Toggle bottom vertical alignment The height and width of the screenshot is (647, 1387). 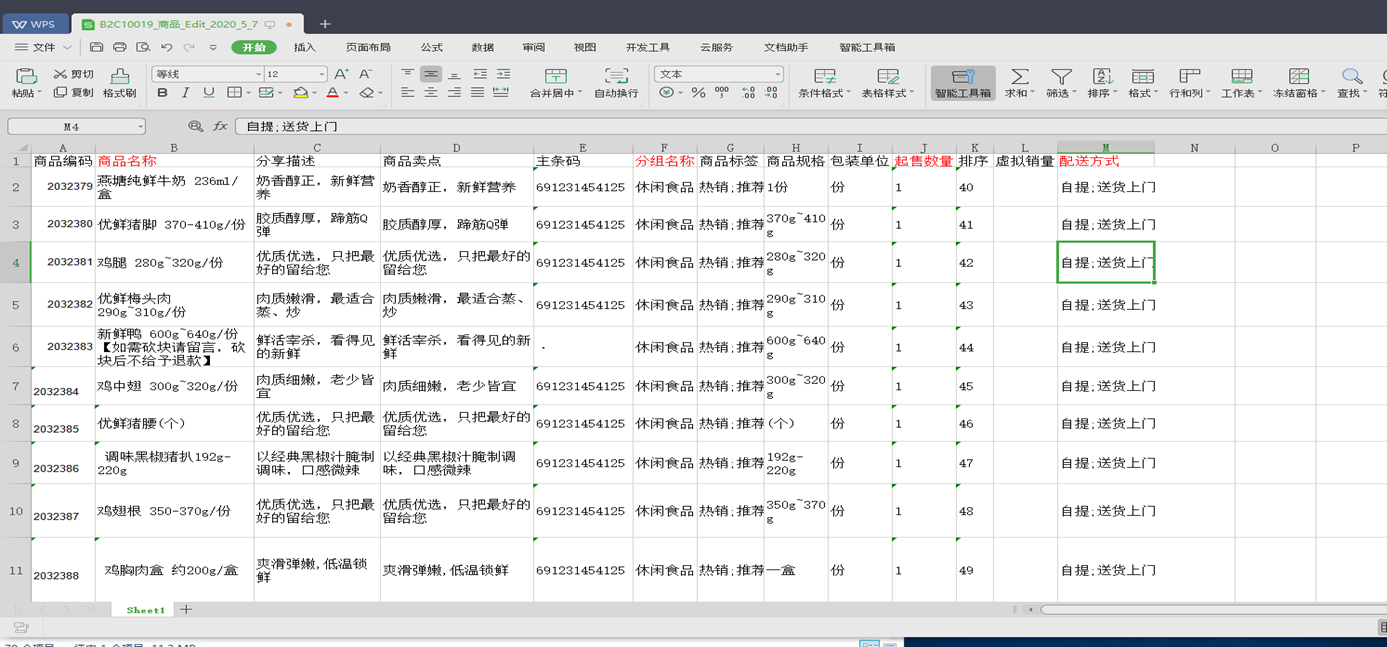(454, 74)
